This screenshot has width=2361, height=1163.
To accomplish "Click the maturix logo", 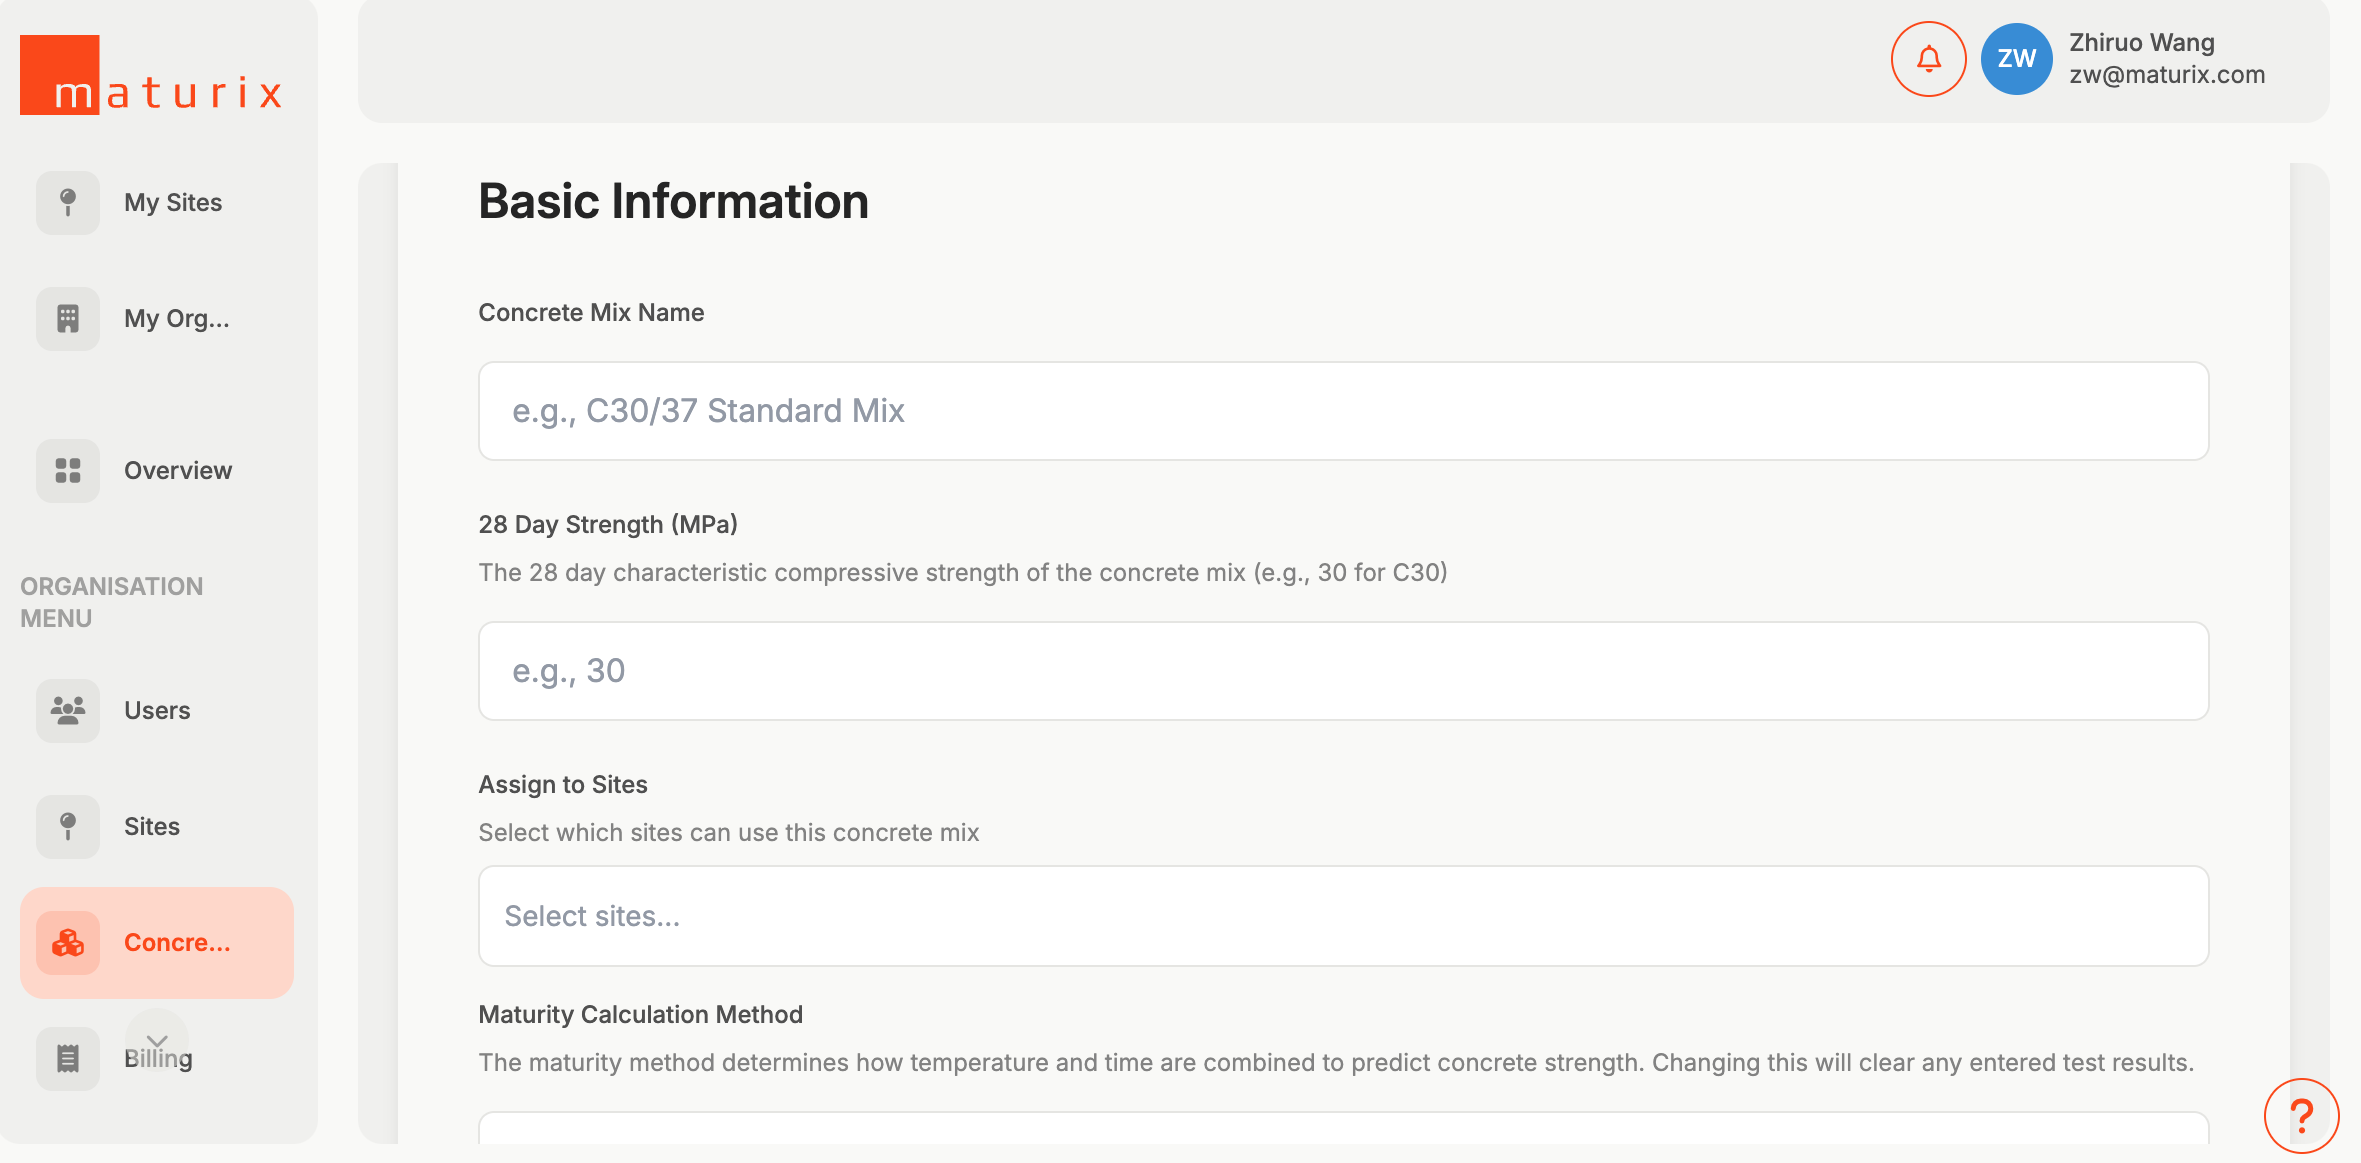I will [150, 74].
